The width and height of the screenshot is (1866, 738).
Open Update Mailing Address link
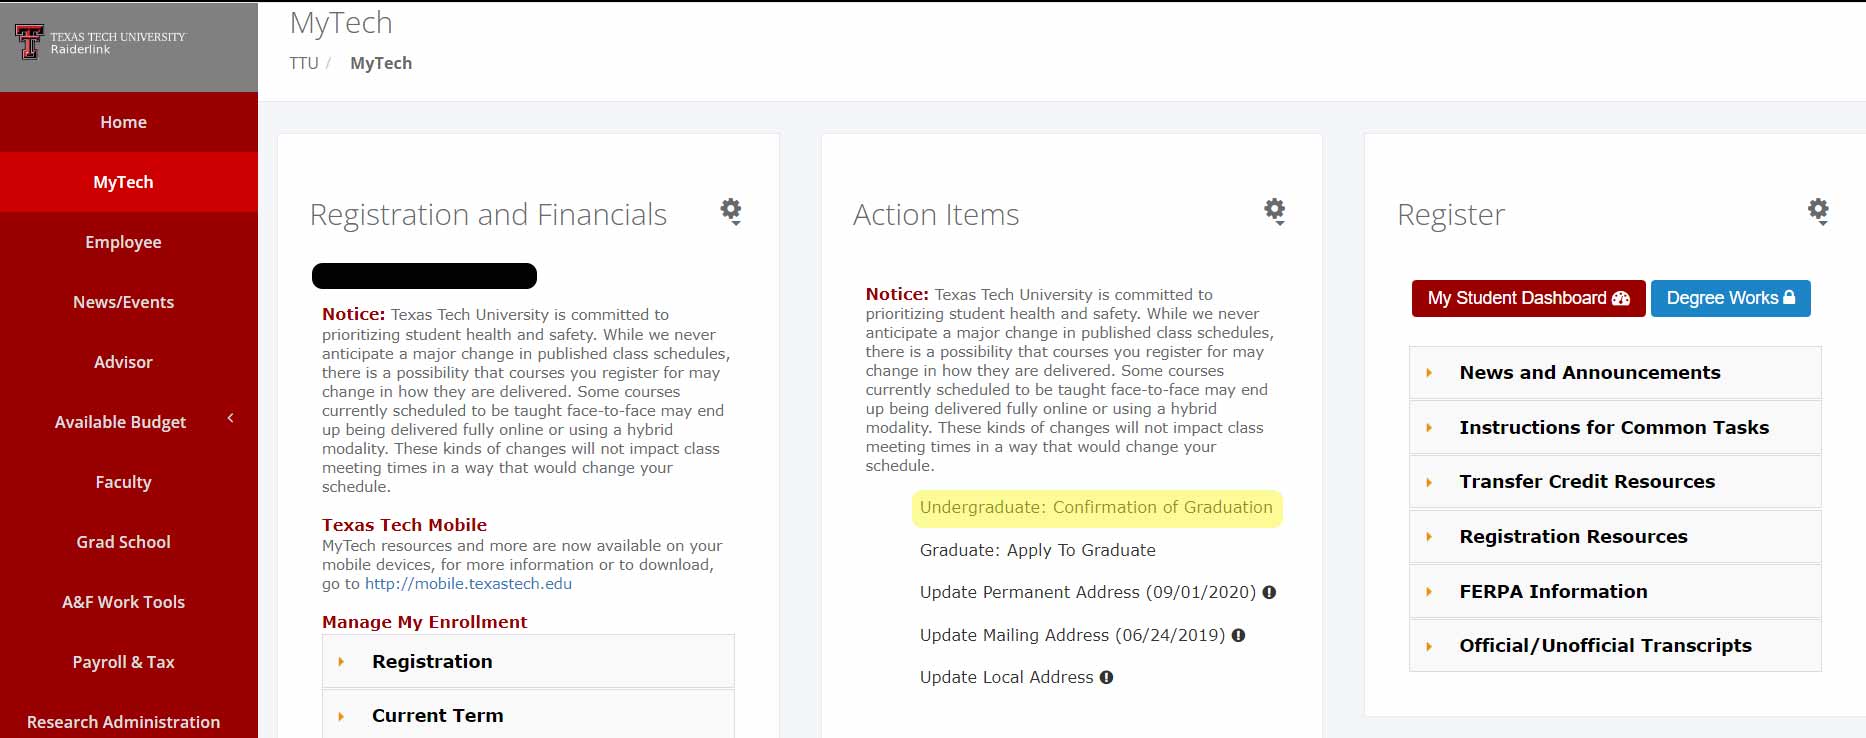pyautogui.click(x=1072, y=635)
